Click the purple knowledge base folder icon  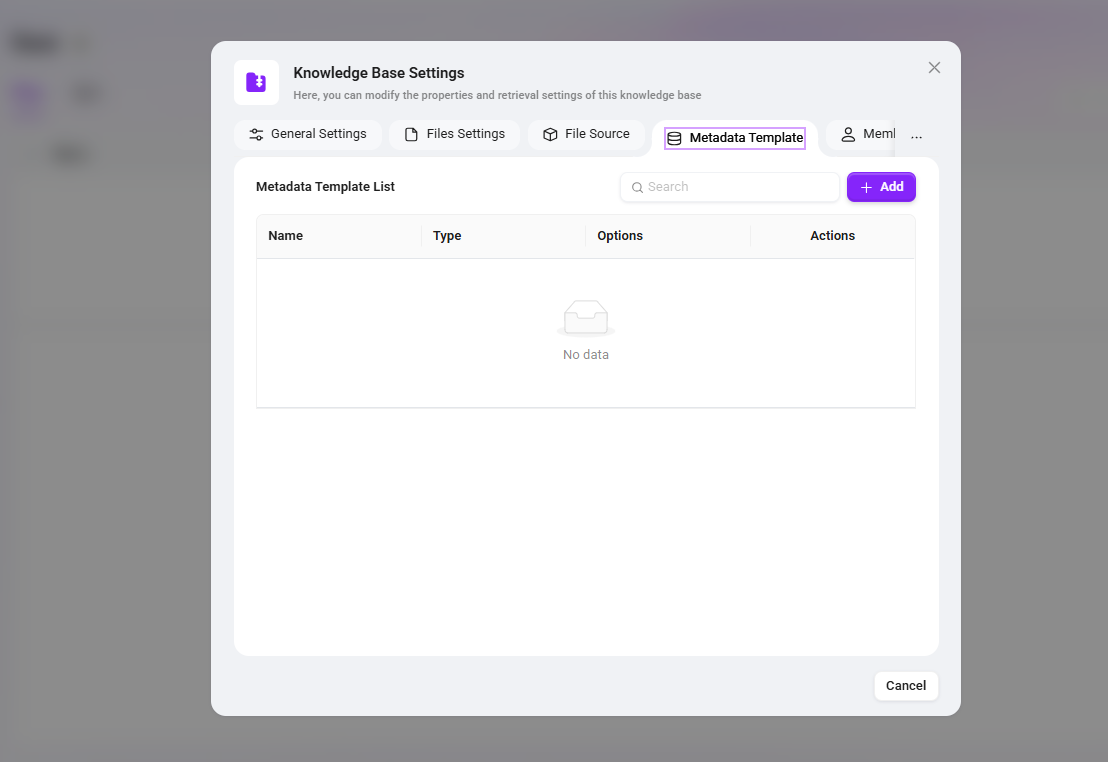(257, 83)
